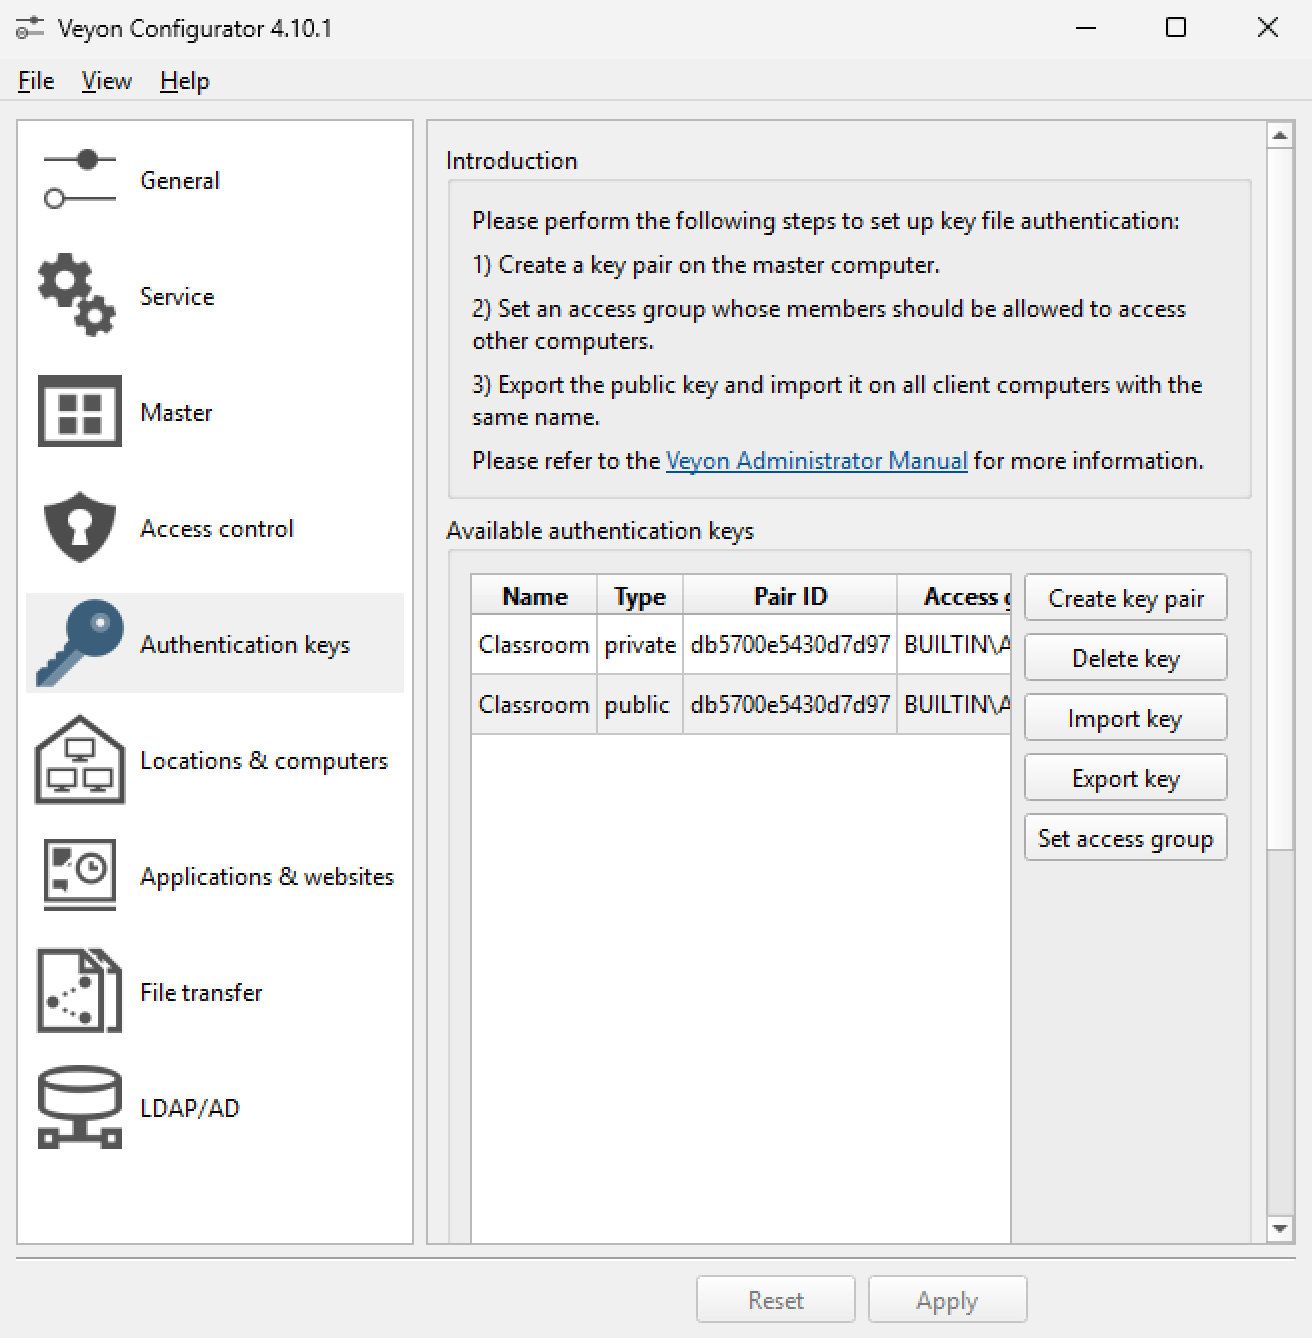
Task: Click the Authentication keys key icon
Action: pos(80,643)
